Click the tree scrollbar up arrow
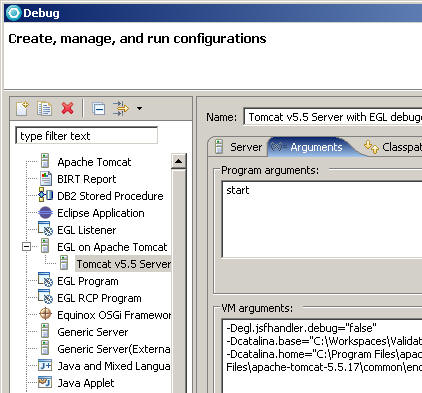The height and width of the screenshot is (393, 422). click(178, 161)
